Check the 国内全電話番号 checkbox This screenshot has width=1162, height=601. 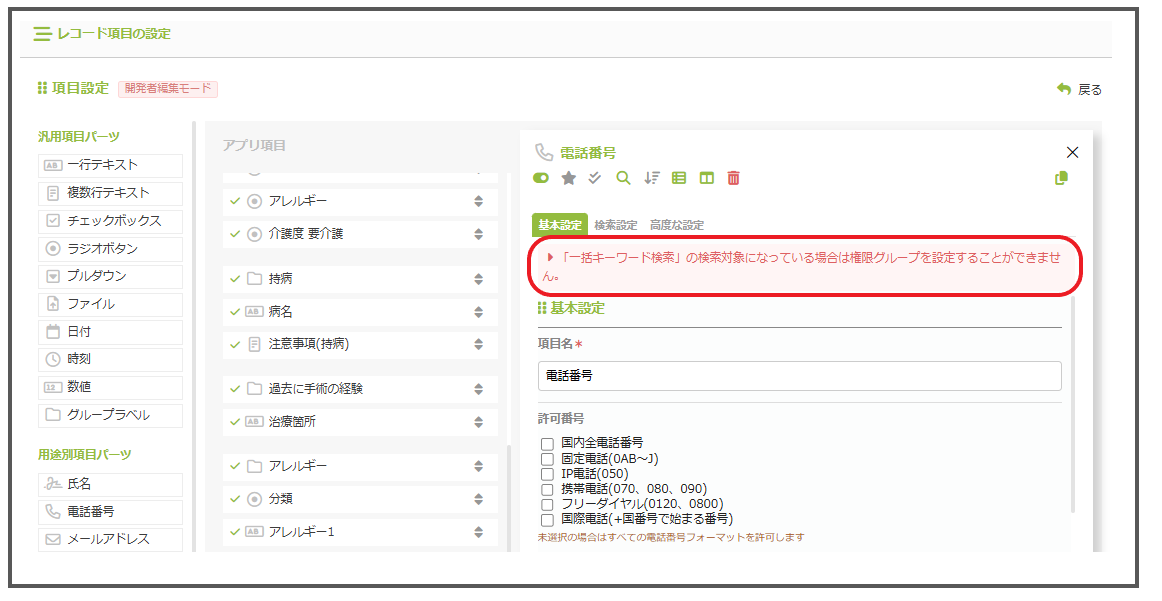coord(547,443)
